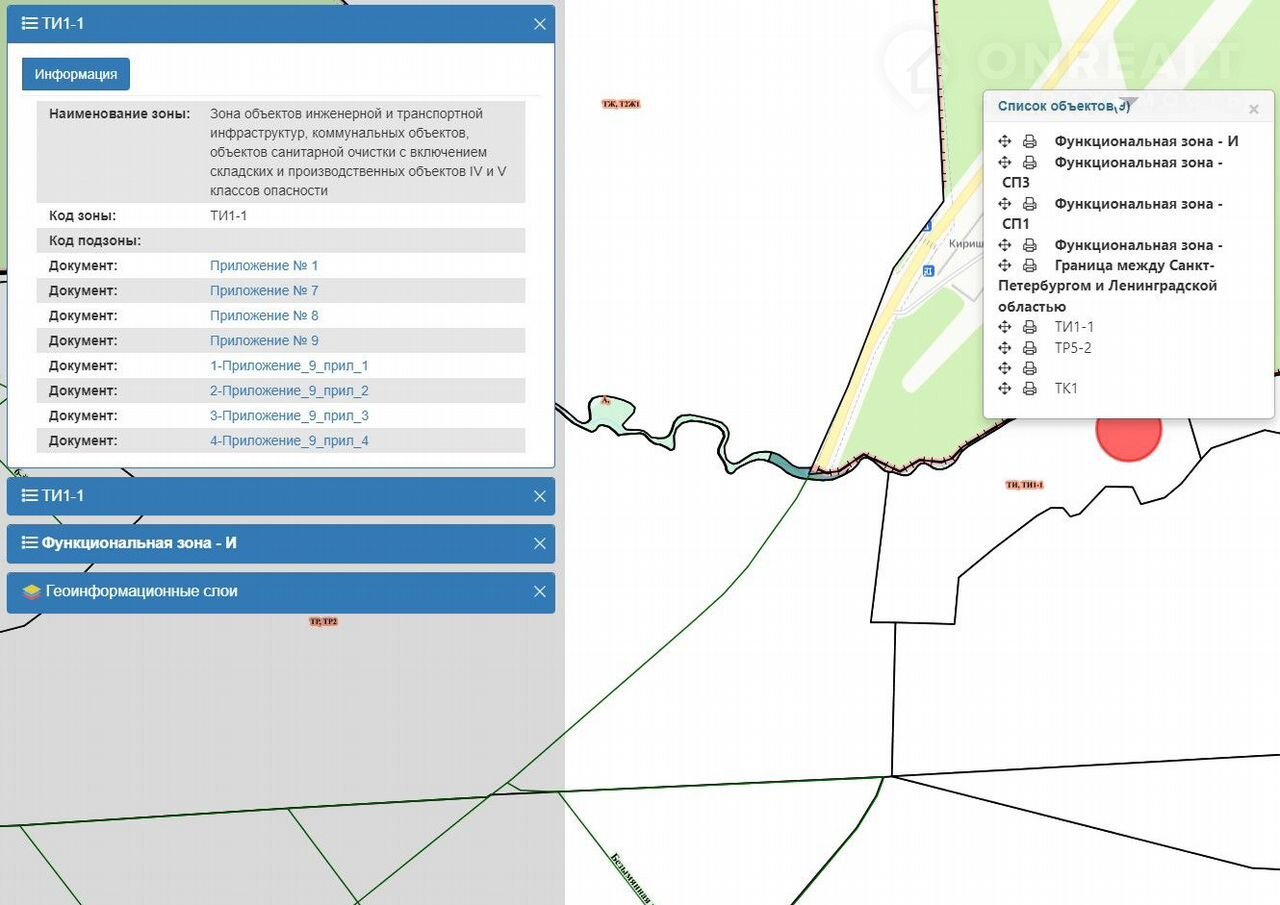Click move icon for Функциональная зона - СП3
1280x905 pixels.
(1005, 163)
